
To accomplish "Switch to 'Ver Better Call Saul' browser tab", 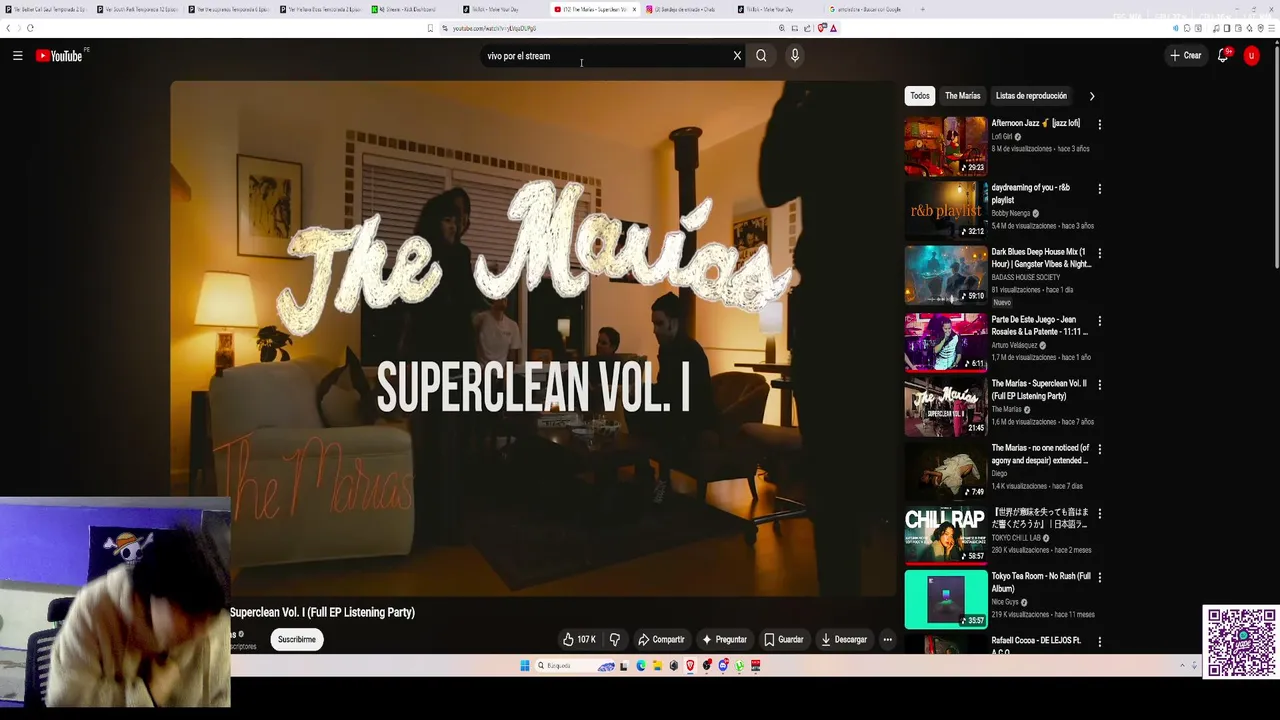I will click(x=46, y=9).
